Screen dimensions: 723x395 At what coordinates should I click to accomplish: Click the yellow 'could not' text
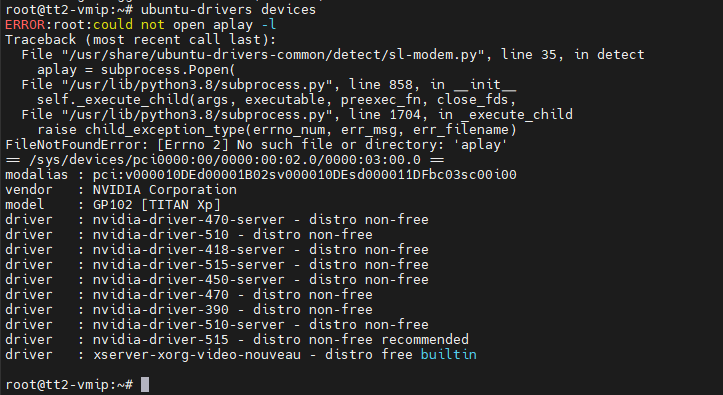(129, 24)
